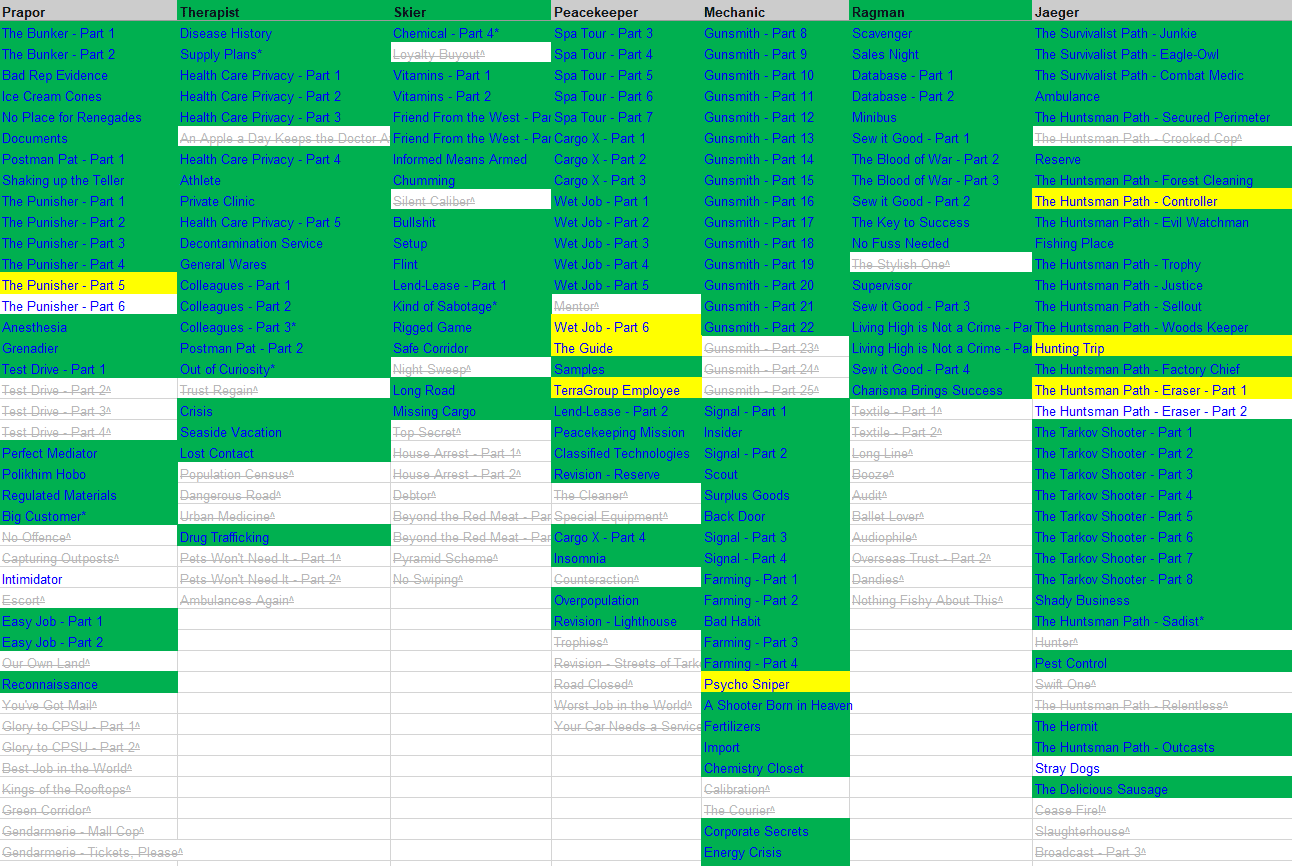1292x866 pixels.
Task: Select the Stray Dogs cell
Action: tap(1162, 768)
